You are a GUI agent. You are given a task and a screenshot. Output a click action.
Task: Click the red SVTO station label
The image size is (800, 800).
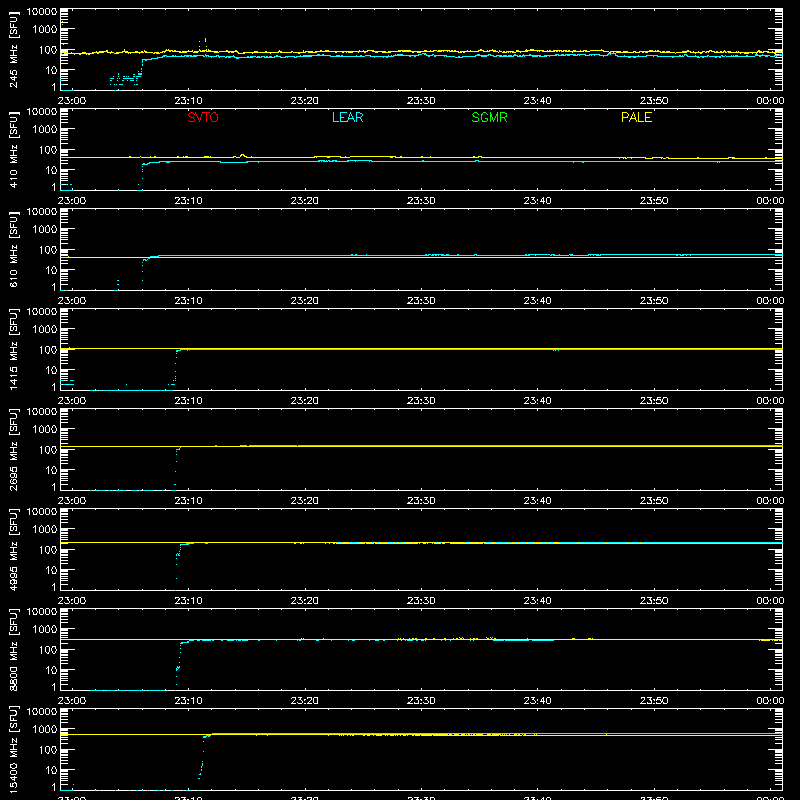point(203,117)
